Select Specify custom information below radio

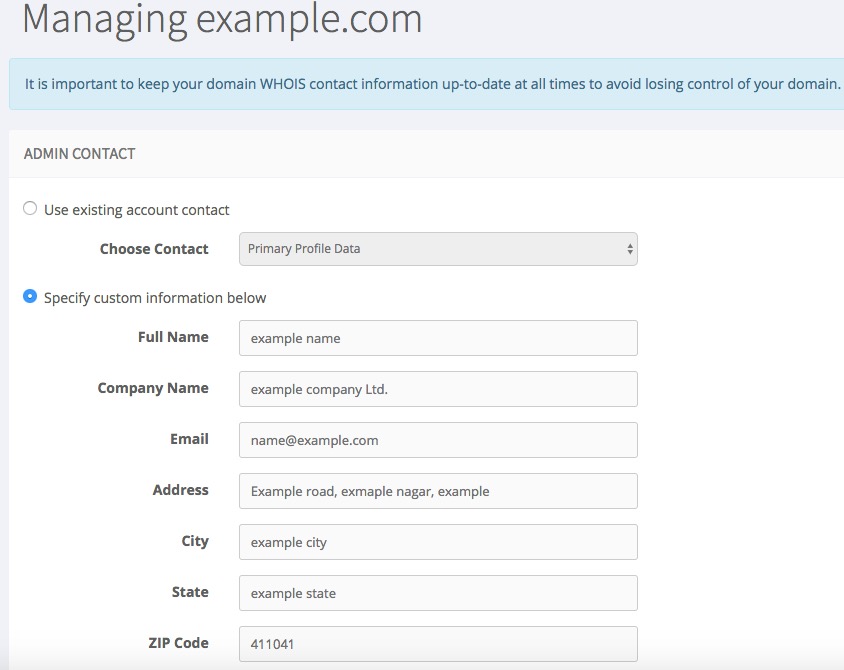click(30, 296)
